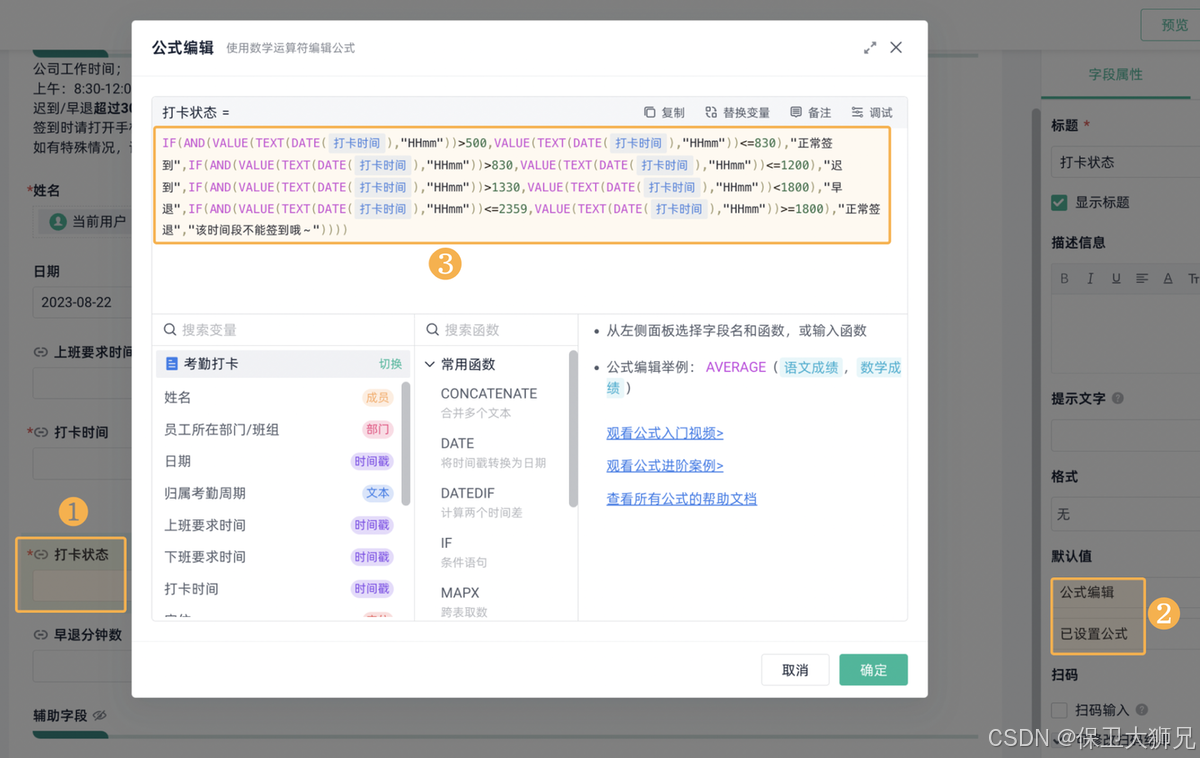Click the variable search magnifier icon
The image size is (1200, 758).
(x=170, y=330)
